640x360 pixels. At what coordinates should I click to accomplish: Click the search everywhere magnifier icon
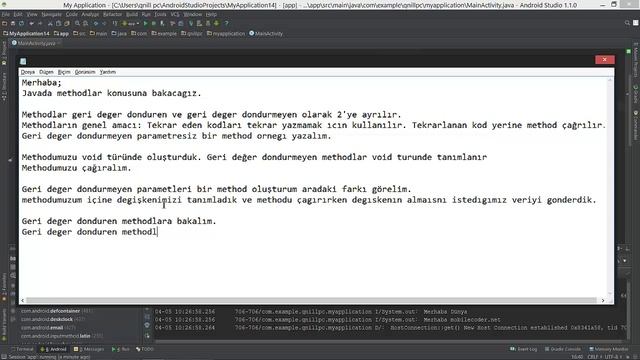(627, 23)
